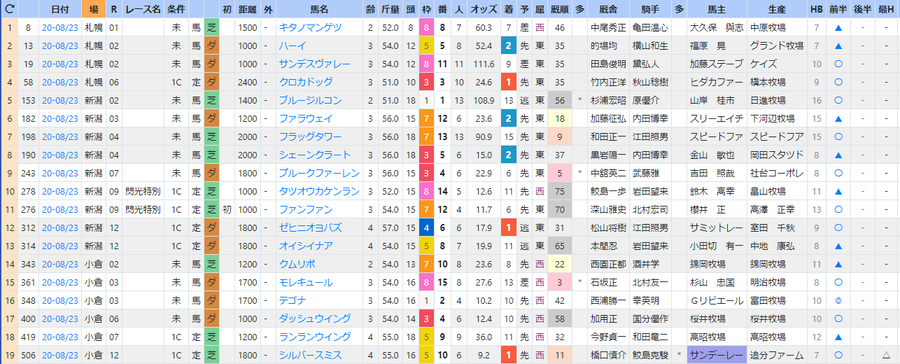Click owner name 大久保 與志
The height and width of the screenshot is (364, 900).
(x=717, y=28)
